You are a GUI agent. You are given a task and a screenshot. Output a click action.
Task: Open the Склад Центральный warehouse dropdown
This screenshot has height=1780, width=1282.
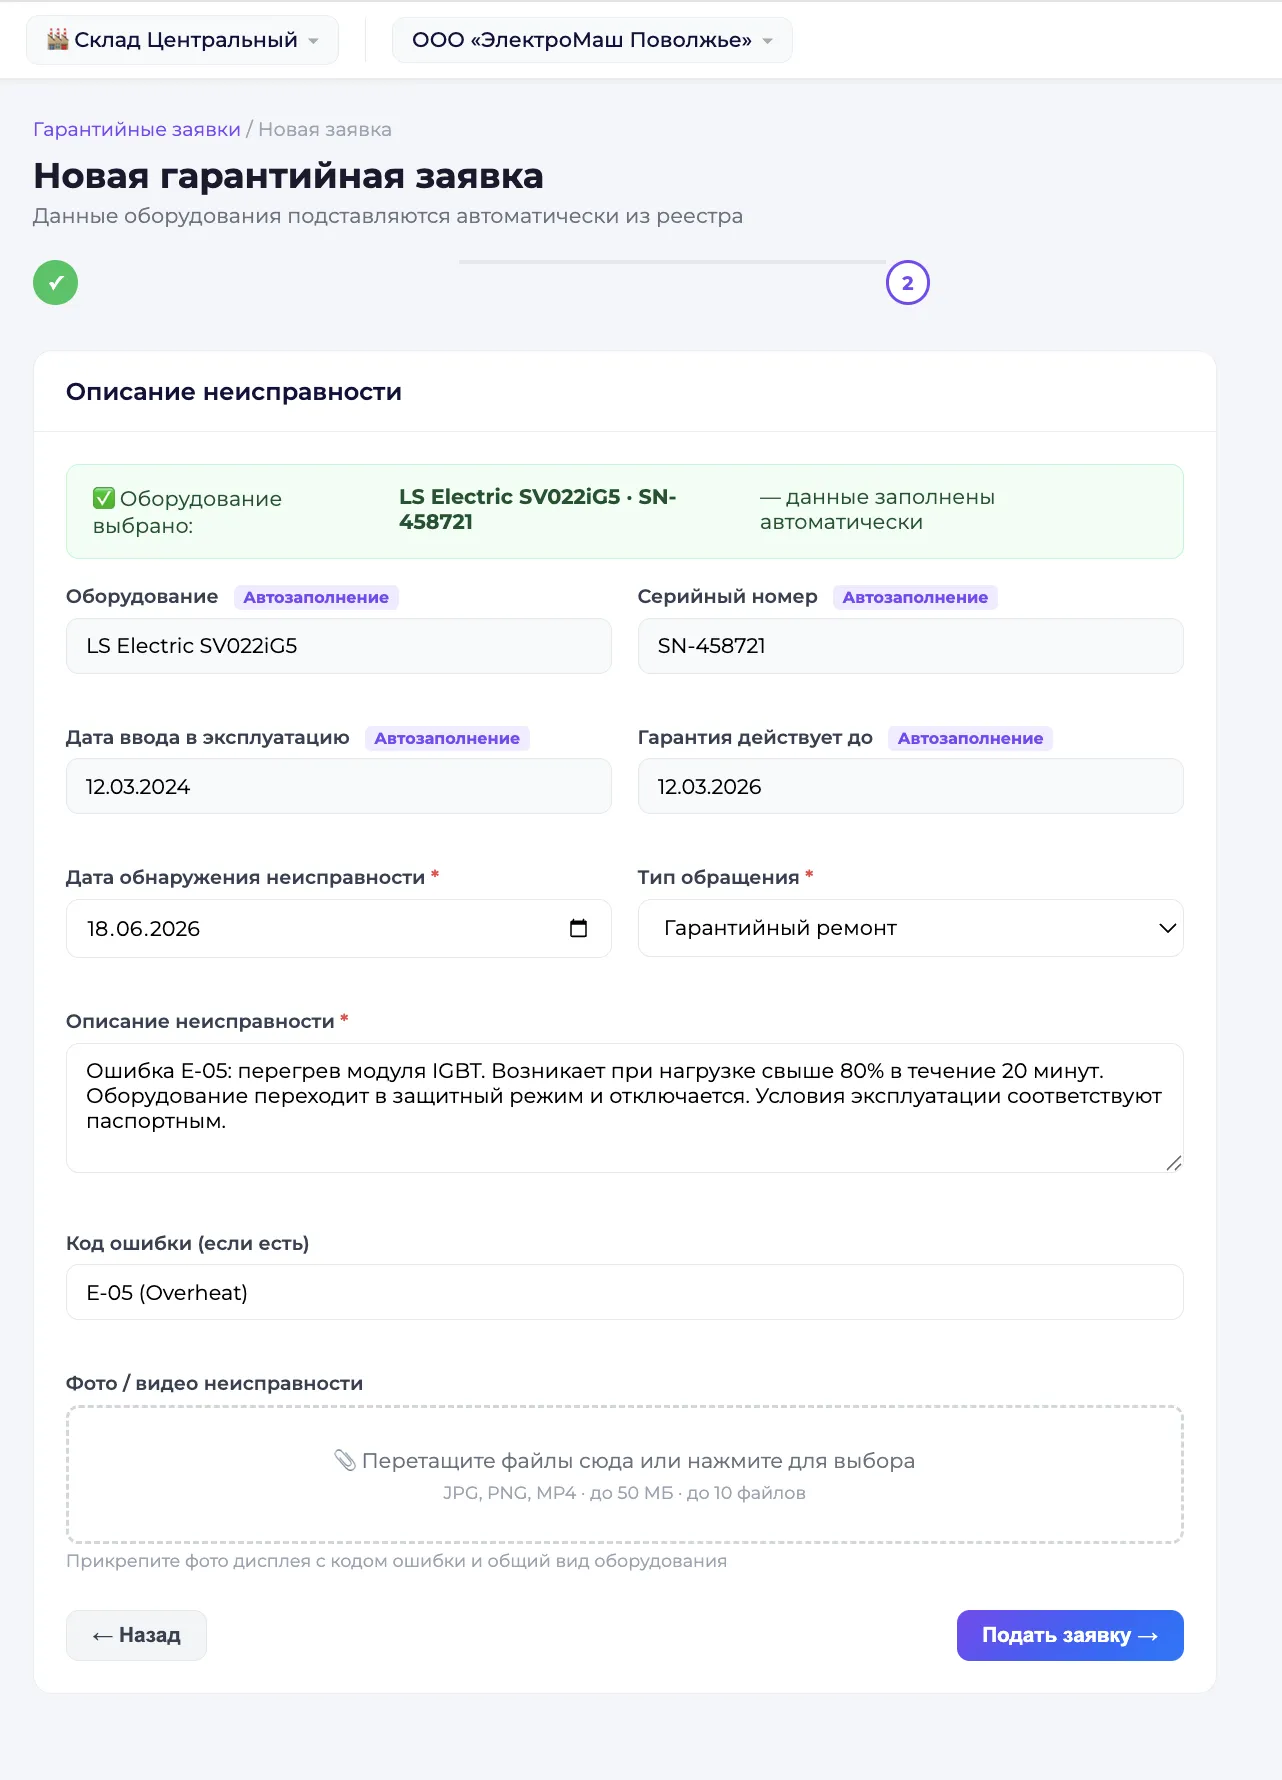182,40
